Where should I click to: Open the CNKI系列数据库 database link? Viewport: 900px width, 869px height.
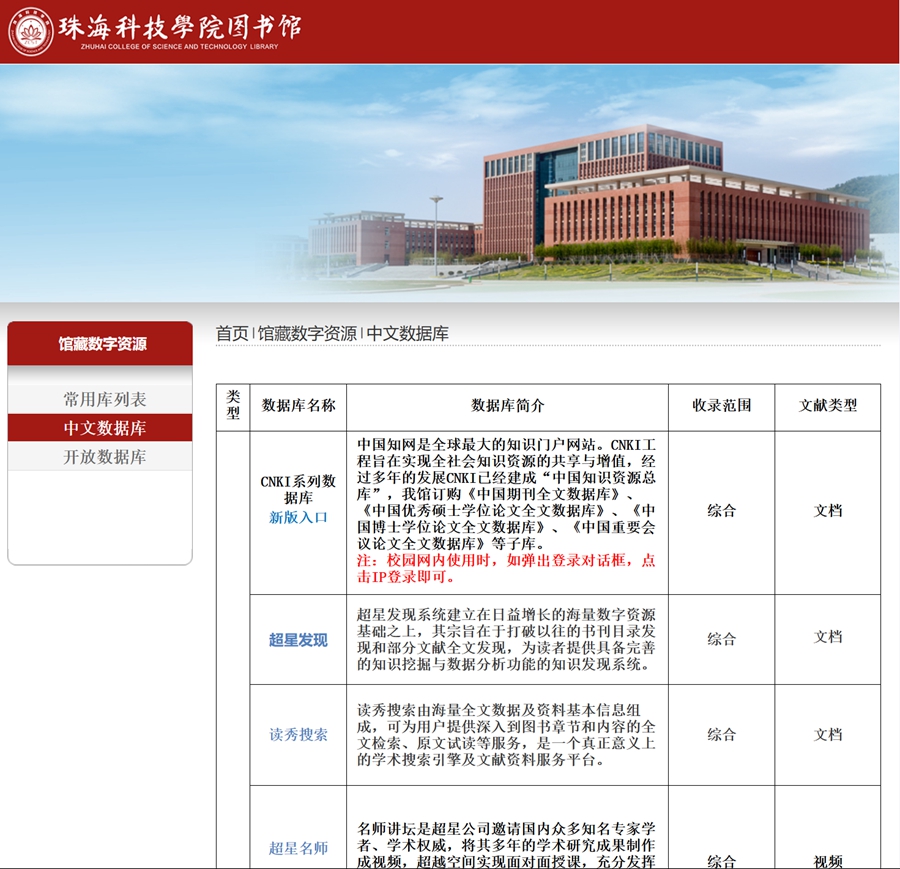pos(298,489)
